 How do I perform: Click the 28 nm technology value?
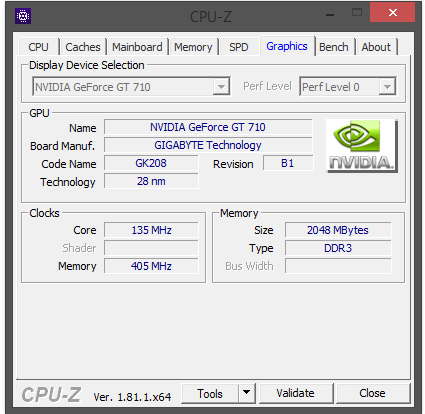(151, 181)
